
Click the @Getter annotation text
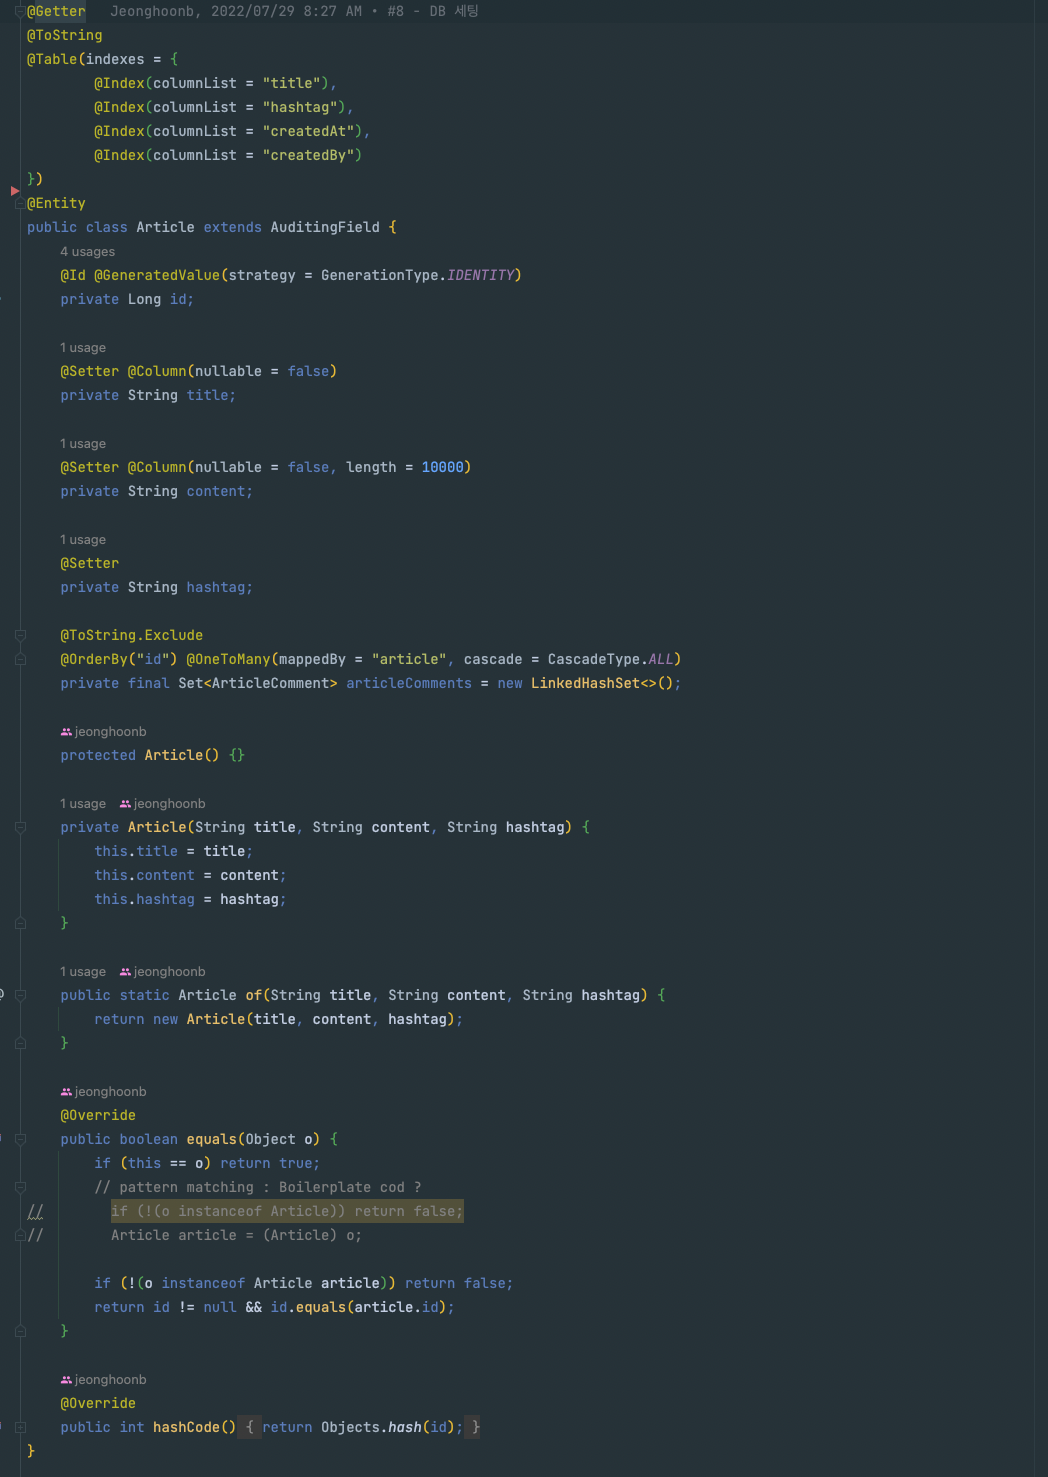[x=56, y=12]
